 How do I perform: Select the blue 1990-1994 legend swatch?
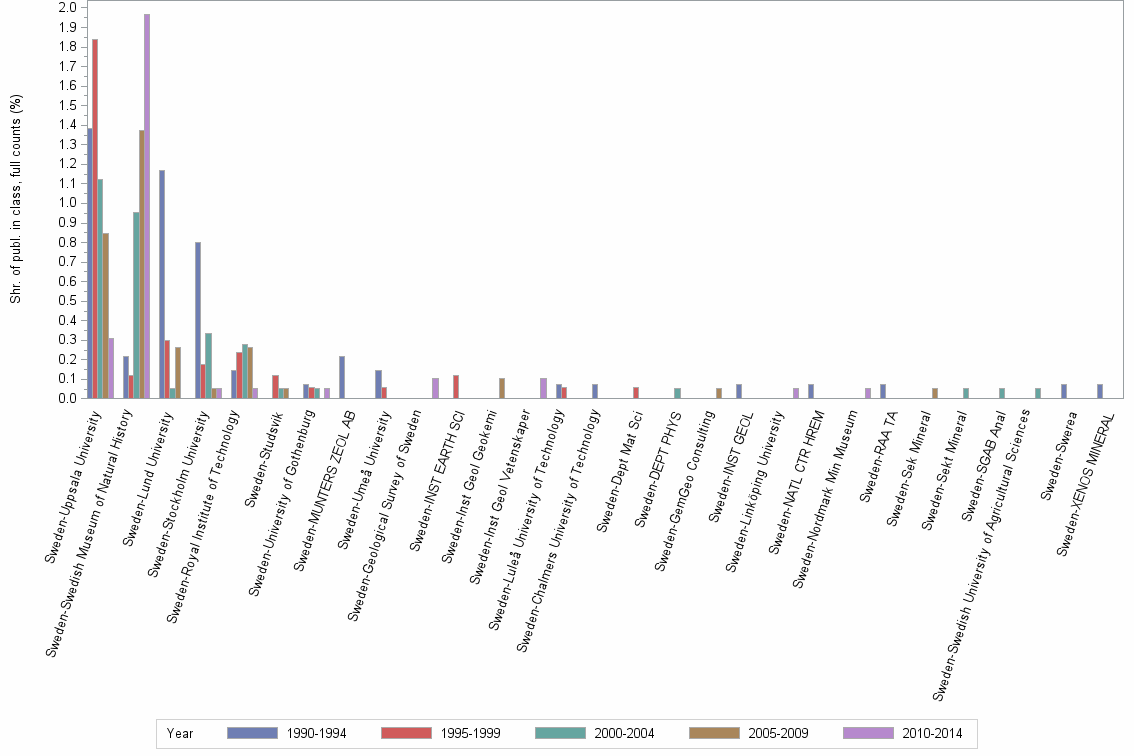255,733
